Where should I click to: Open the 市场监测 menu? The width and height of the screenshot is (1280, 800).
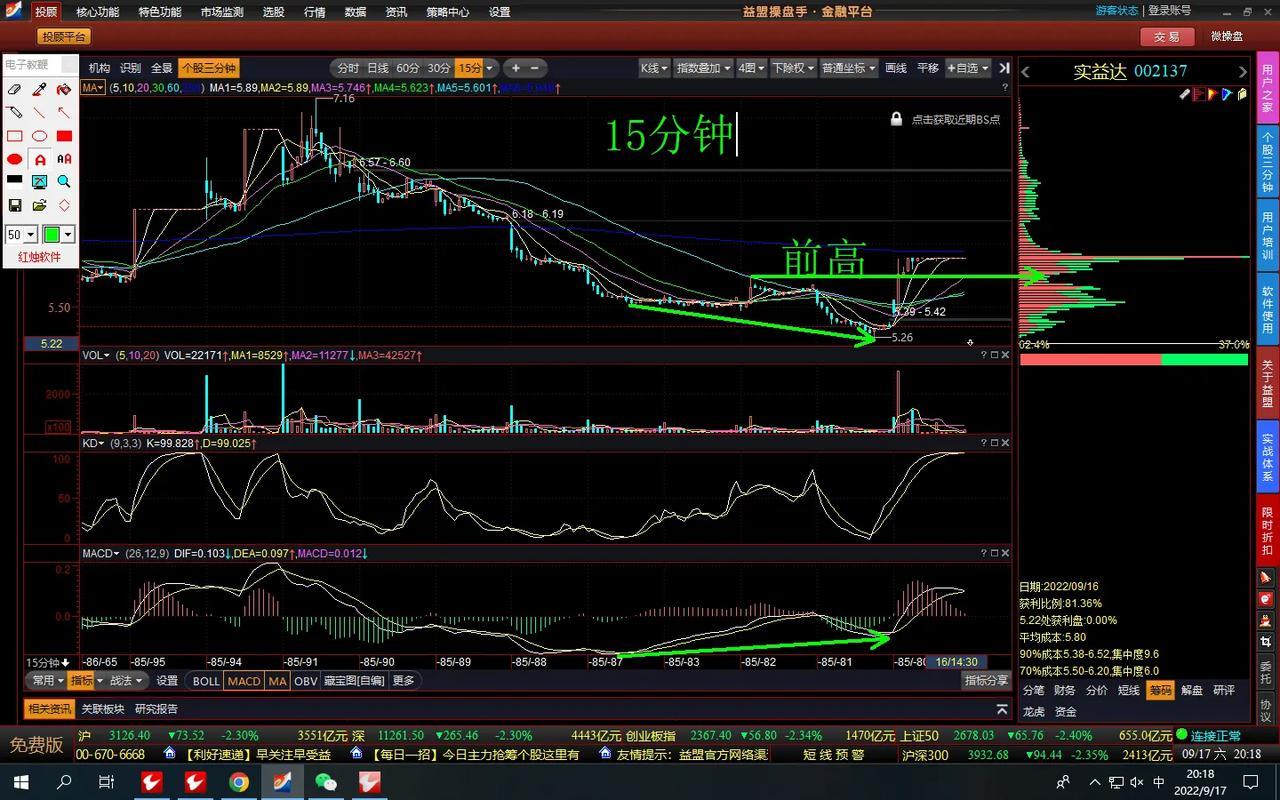[x=221, y=12]
